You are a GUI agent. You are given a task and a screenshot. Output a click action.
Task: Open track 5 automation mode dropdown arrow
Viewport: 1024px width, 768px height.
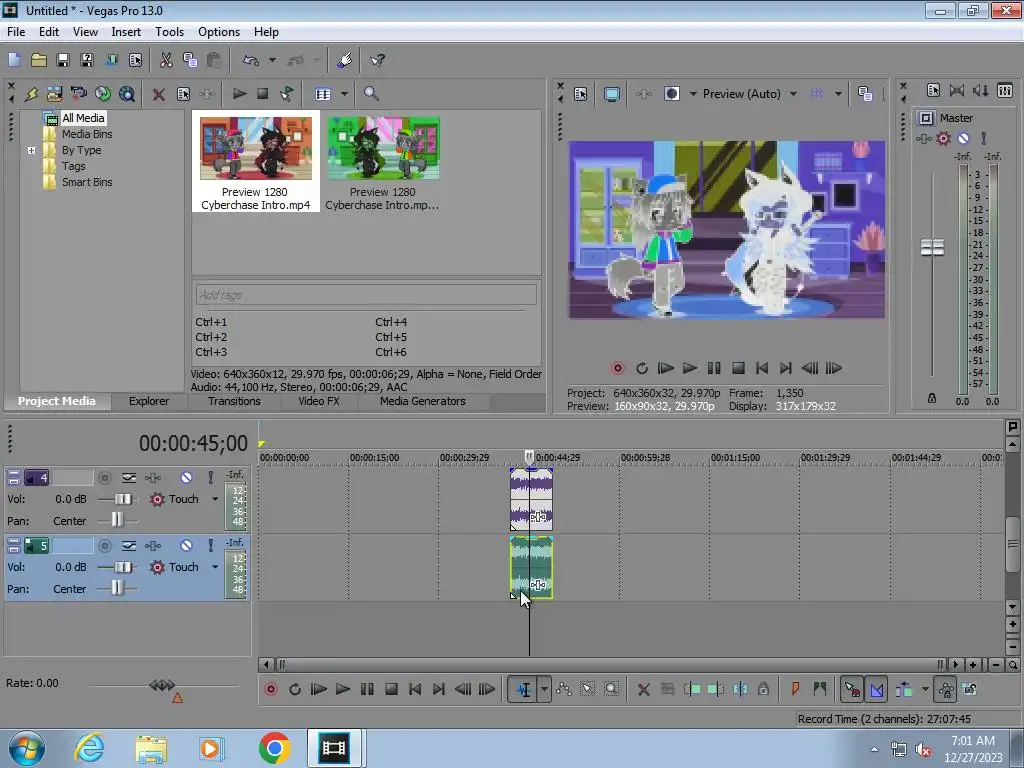(215, 568)
